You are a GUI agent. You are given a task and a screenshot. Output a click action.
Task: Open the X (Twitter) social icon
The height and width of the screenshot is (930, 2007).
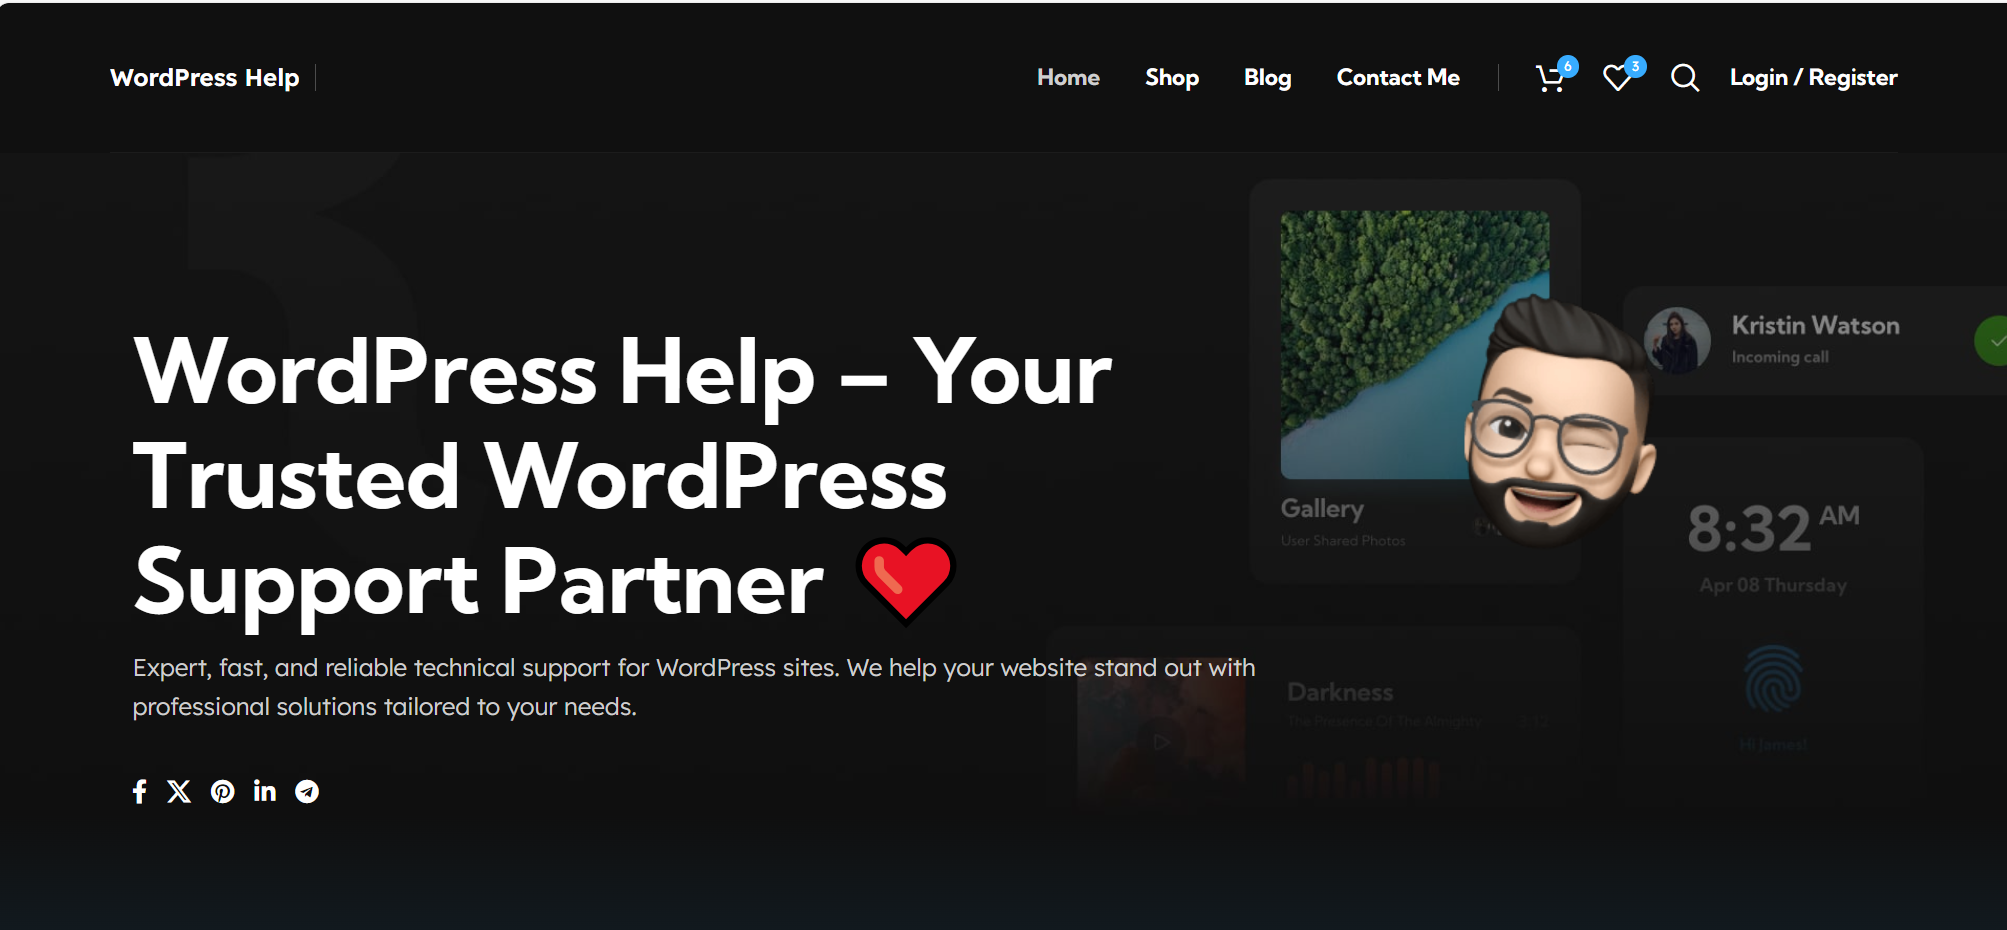[179, 792]
